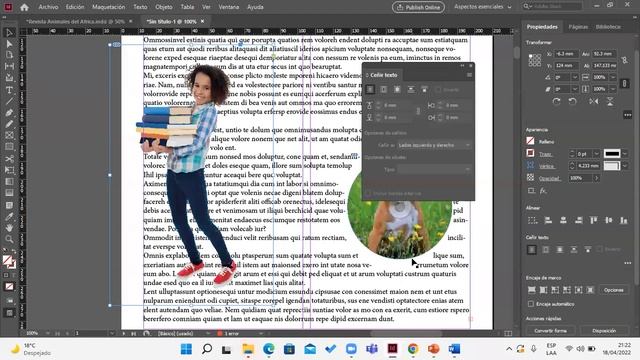This screenshot has height=360, width=640.
Task: Select the Eyedropper tool
Action: tap(9, 216)
